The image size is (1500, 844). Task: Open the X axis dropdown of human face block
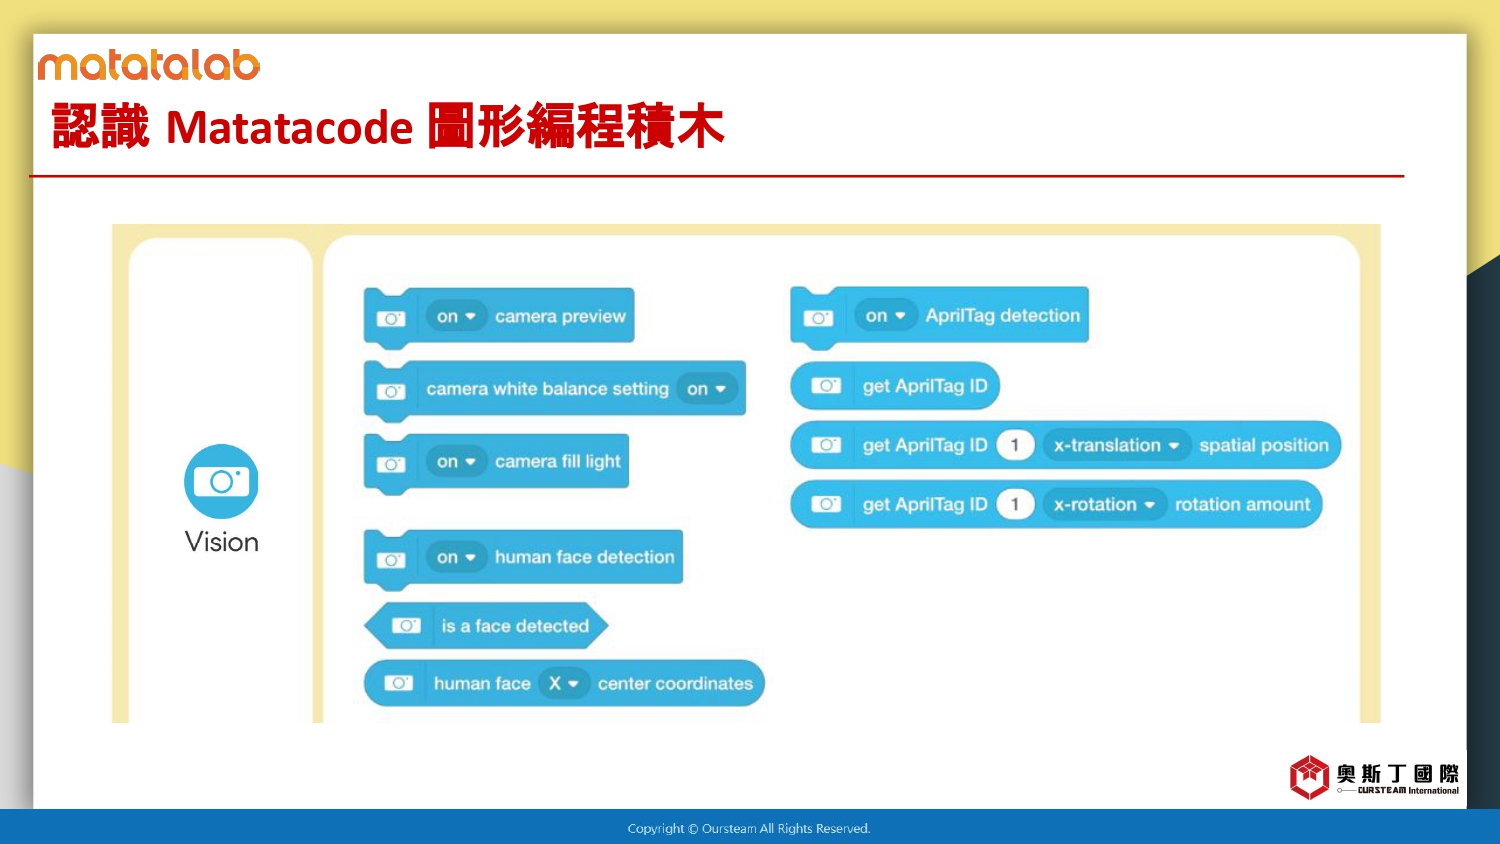(x=564, y=684)
